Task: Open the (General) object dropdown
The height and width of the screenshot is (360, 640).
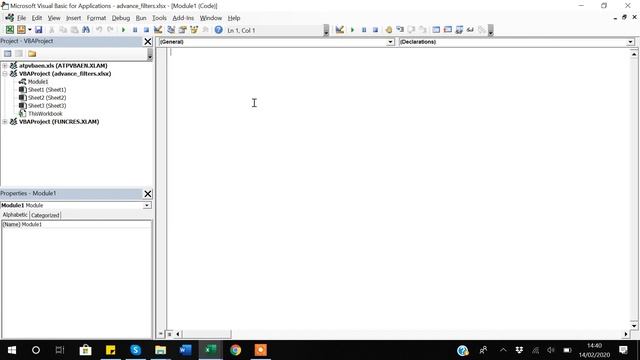Action: click(390, 42)
